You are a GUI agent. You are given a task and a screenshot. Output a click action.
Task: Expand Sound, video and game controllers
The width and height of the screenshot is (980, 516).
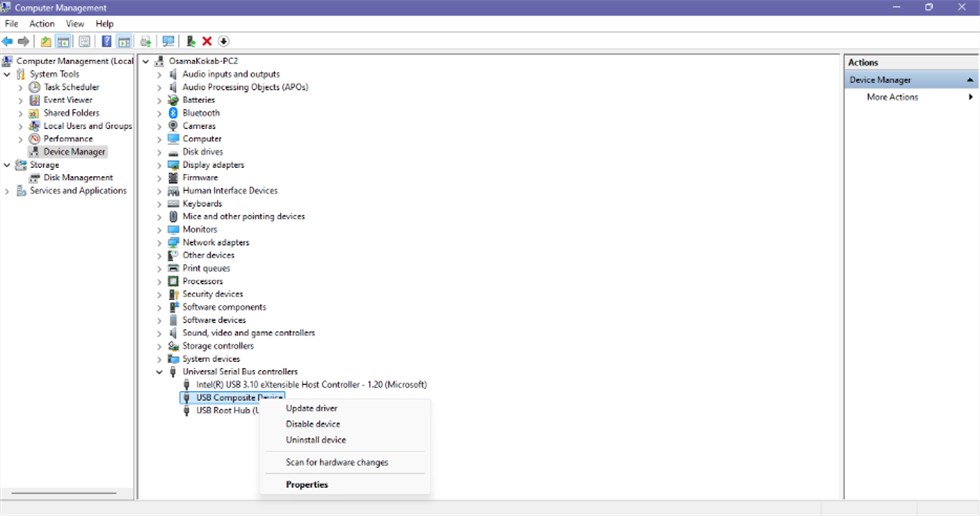(159, 333)
